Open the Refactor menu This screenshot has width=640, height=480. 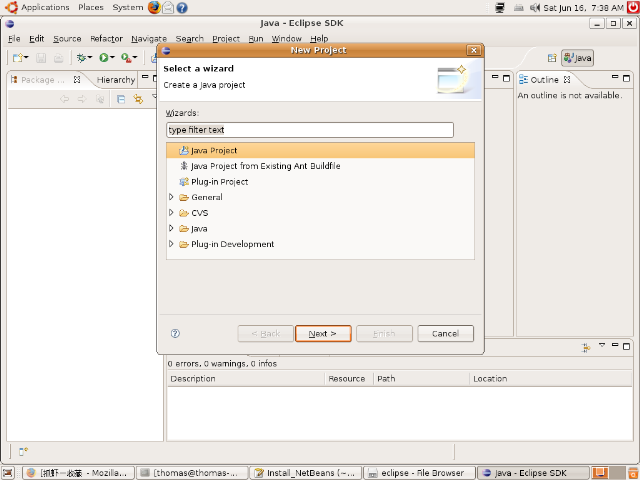click(x=106, y=39)
